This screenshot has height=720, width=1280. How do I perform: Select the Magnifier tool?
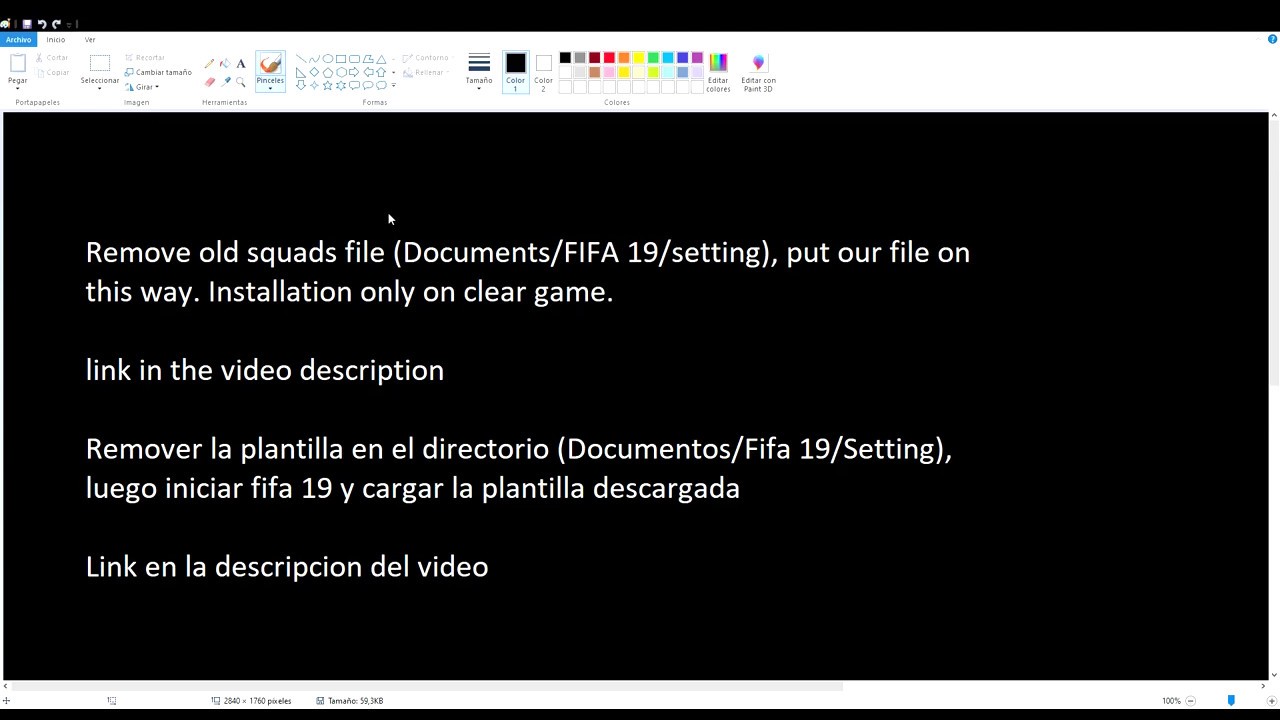click(x=241, y=82)
